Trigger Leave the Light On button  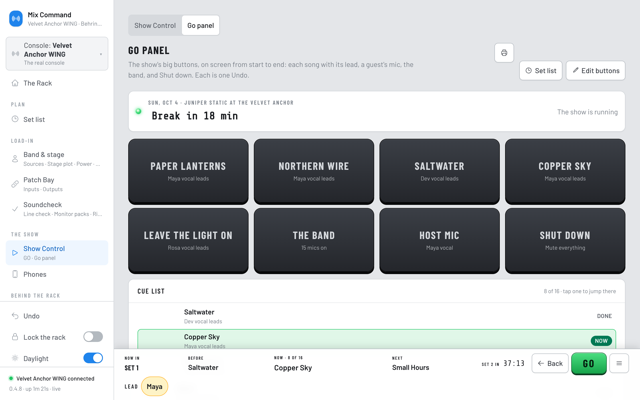pos(188,241)
